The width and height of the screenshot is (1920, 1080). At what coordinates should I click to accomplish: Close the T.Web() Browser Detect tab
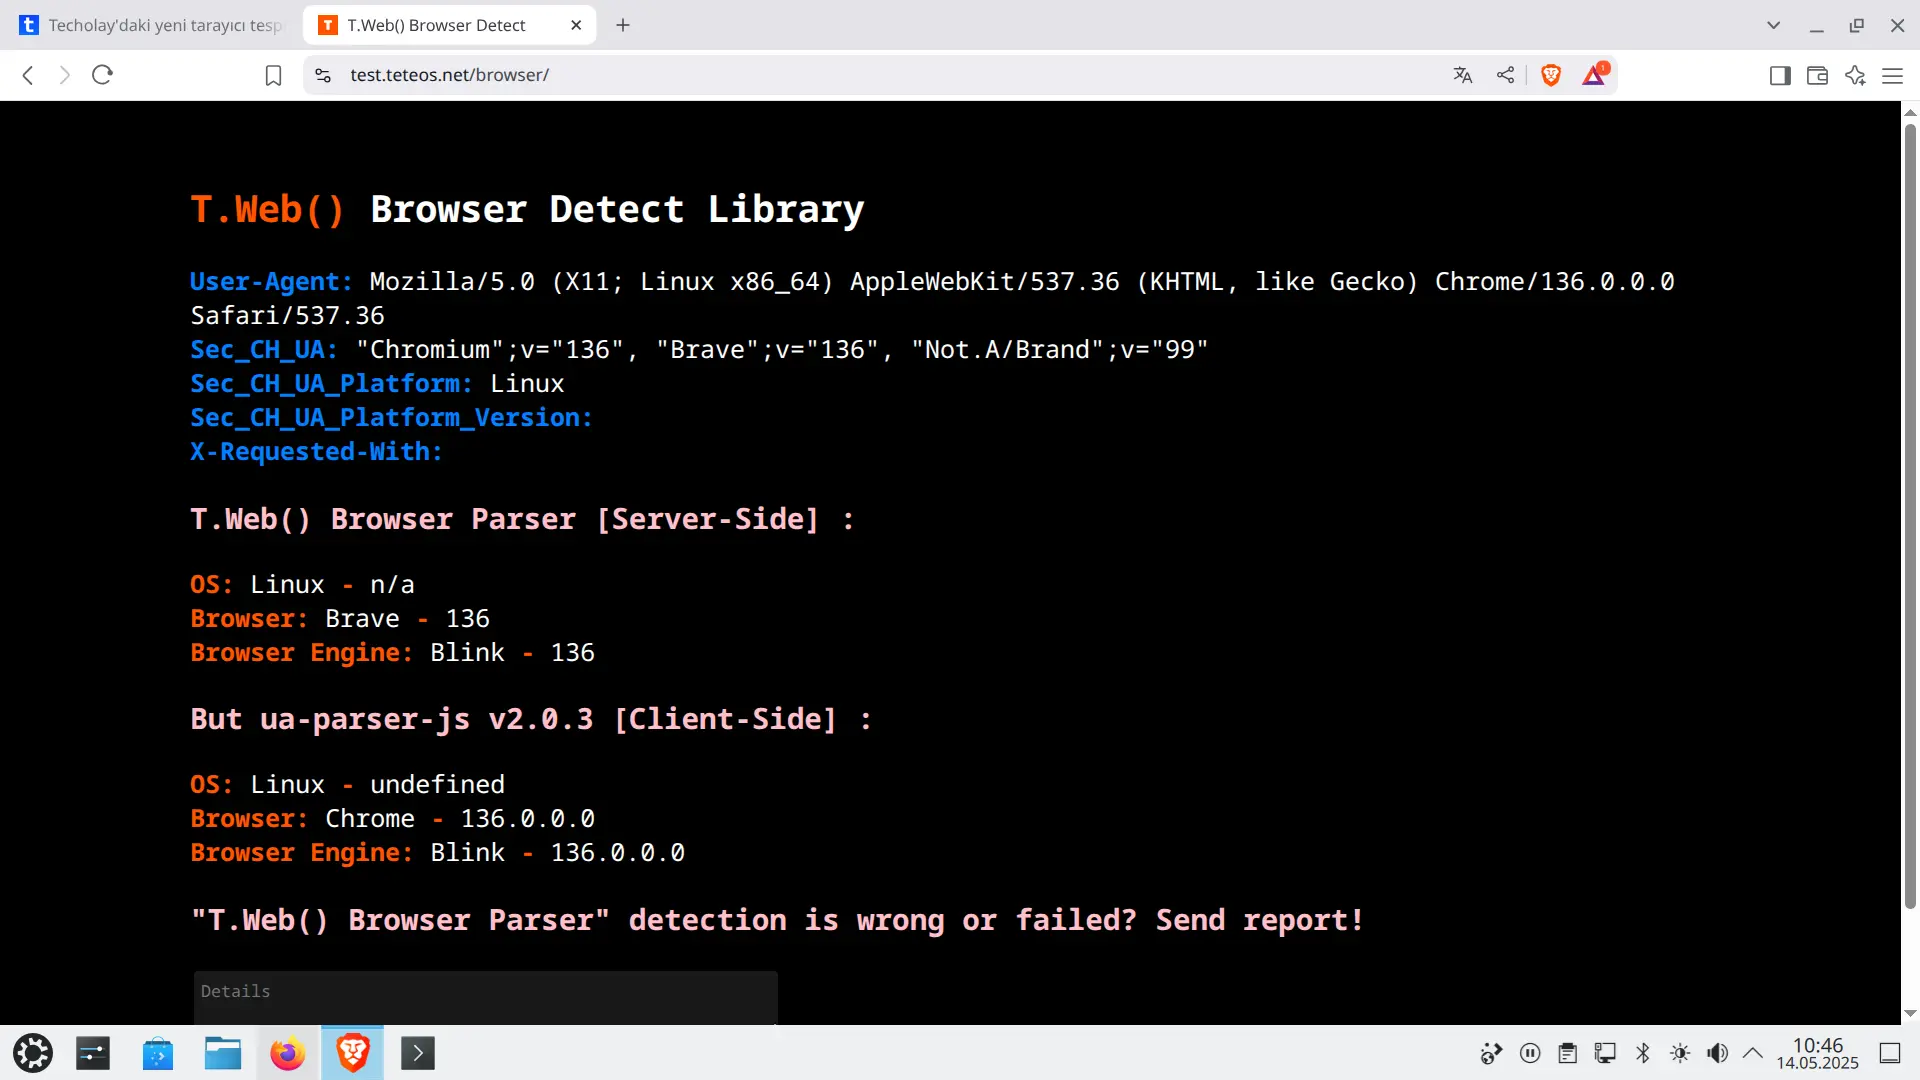coord(576,25)
